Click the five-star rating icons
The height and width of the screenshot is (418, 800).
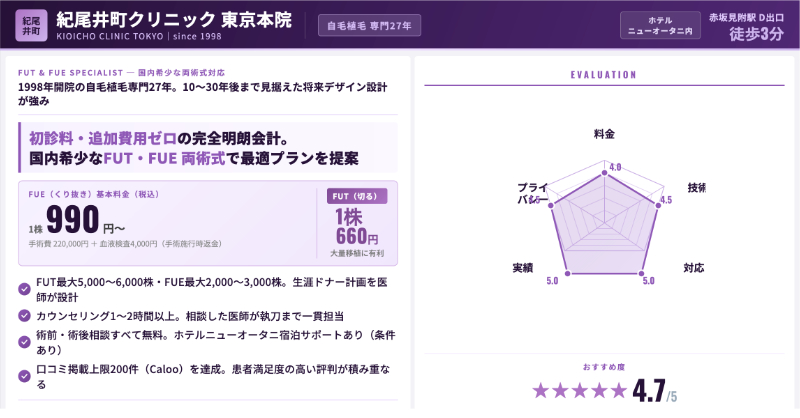click(578, 391)
